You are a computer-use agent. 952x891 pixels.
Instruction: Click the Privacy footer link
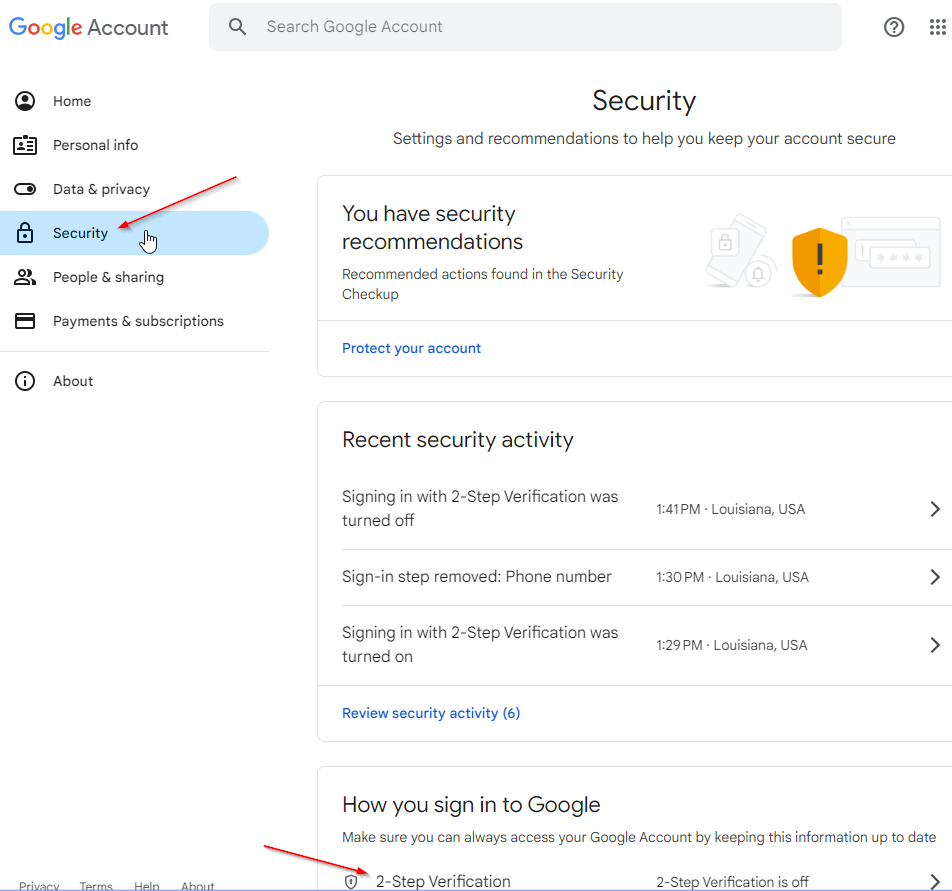pyautogui.click(x=39, y=886)
